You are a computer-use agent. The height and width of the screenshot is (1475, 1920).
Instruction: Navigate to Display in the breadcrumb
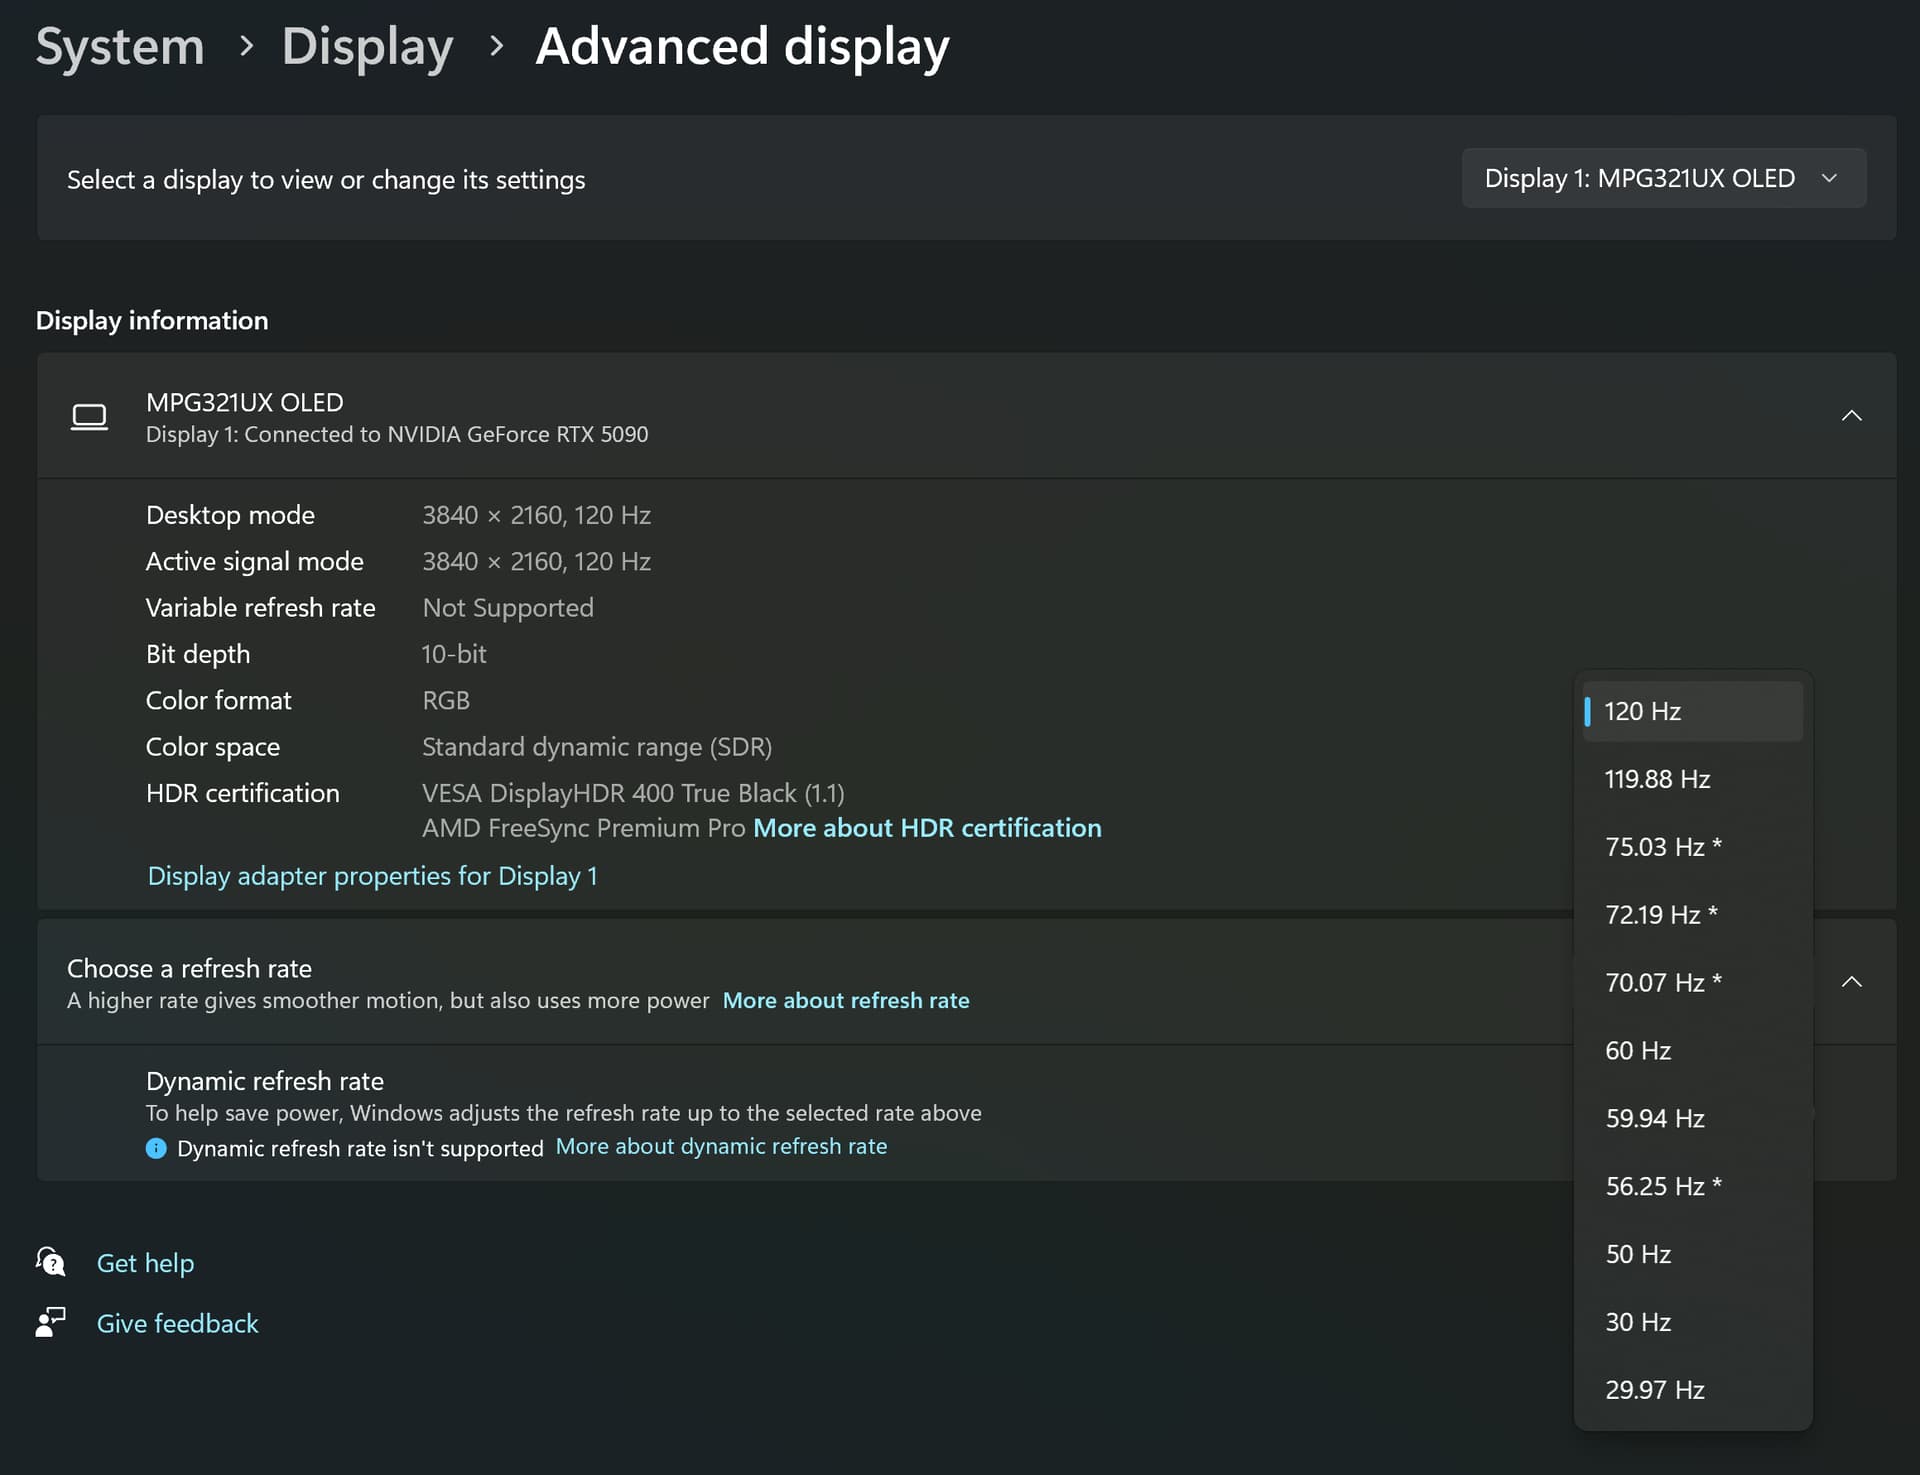[367, 46]
